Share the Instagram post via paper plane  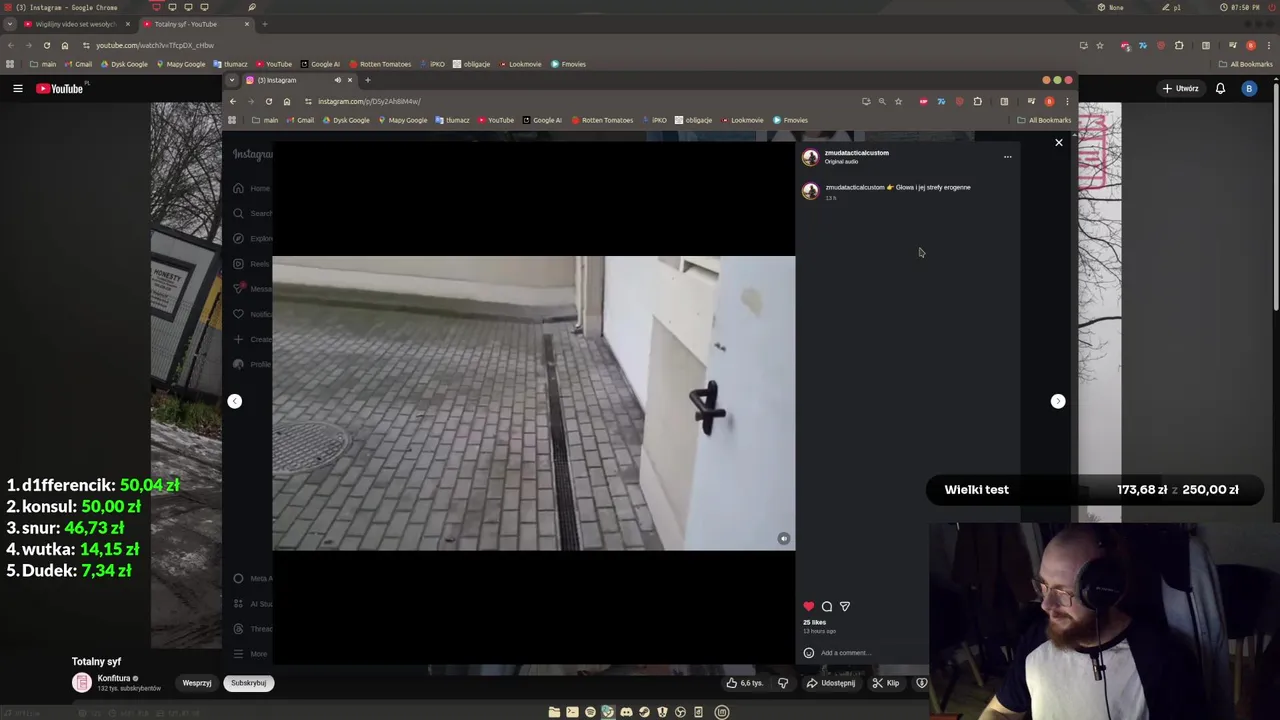[x=845, y=606]
